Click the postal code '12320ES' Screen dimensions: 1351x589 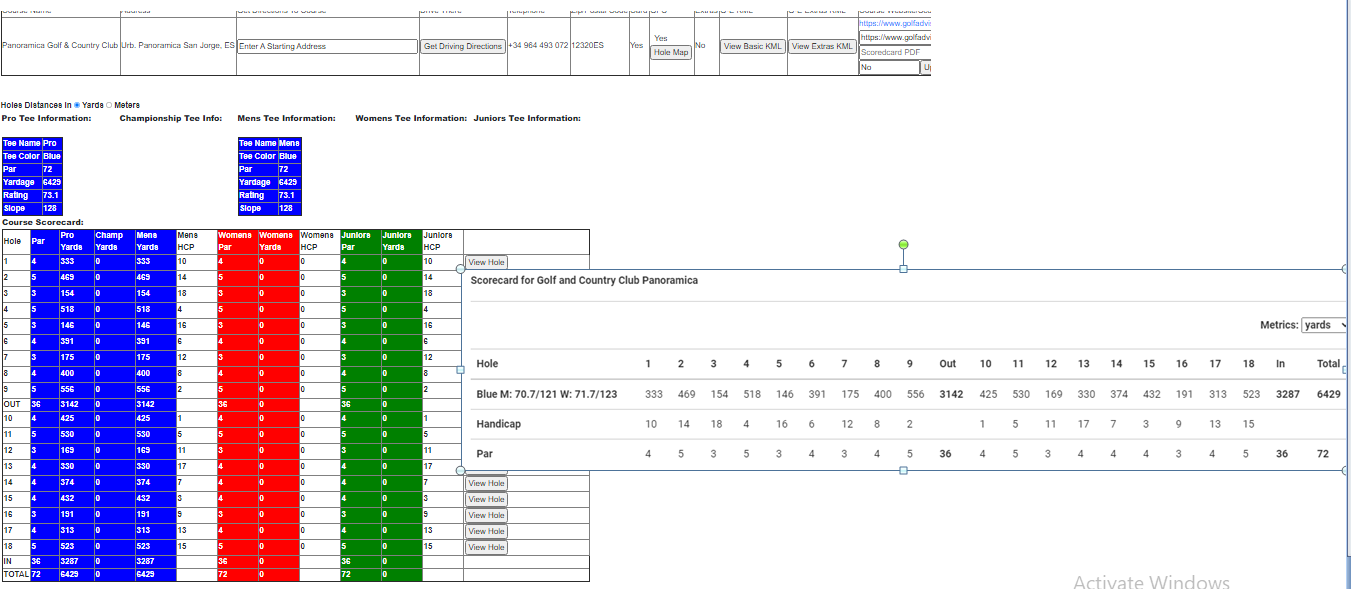coord(587,46)
